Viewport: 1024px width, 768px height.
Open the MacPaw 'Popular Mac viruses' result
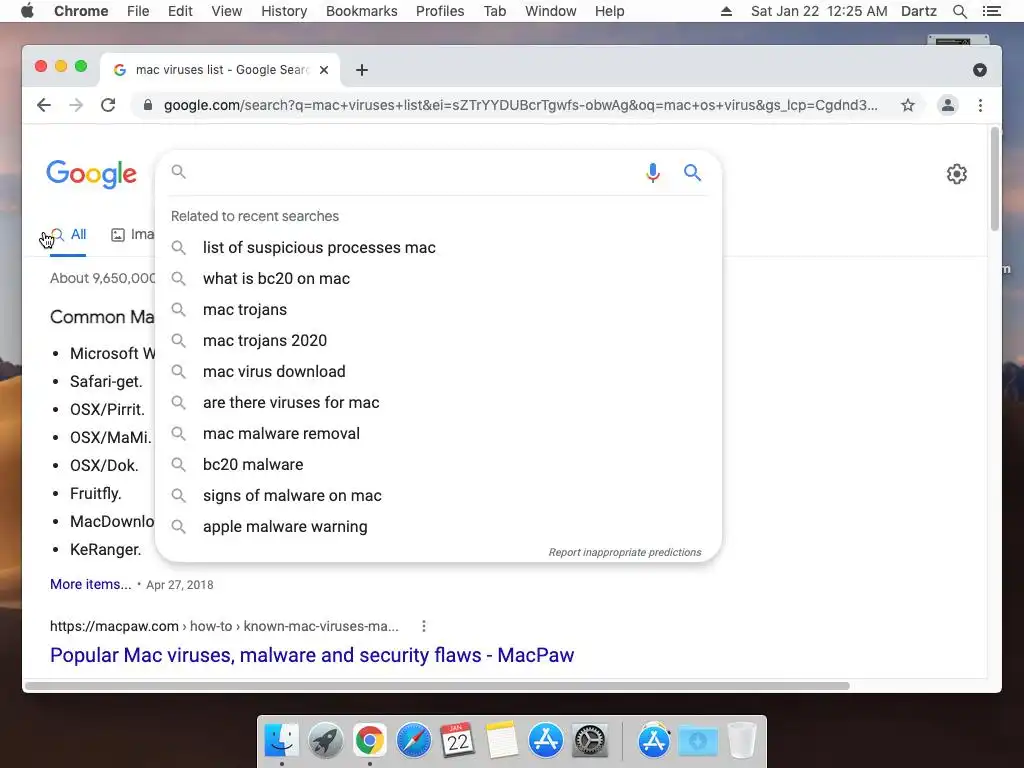pyautogui.click(x=312, y=655)
